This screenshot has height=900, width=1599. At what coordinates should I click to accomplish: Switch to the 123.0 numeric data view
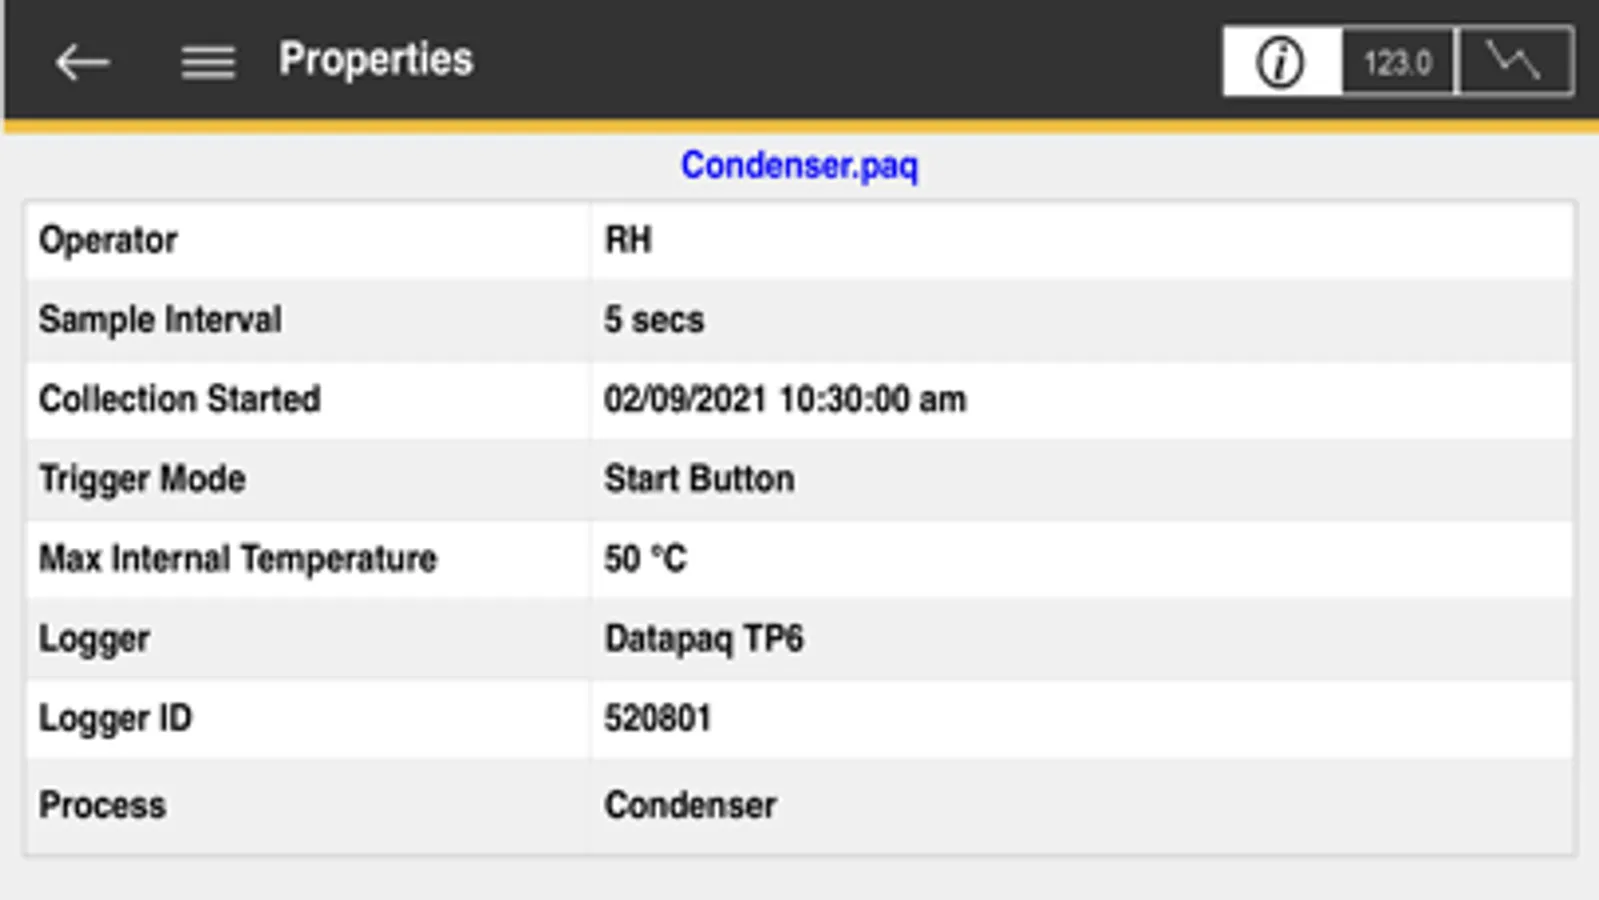tap(1398, 62)
